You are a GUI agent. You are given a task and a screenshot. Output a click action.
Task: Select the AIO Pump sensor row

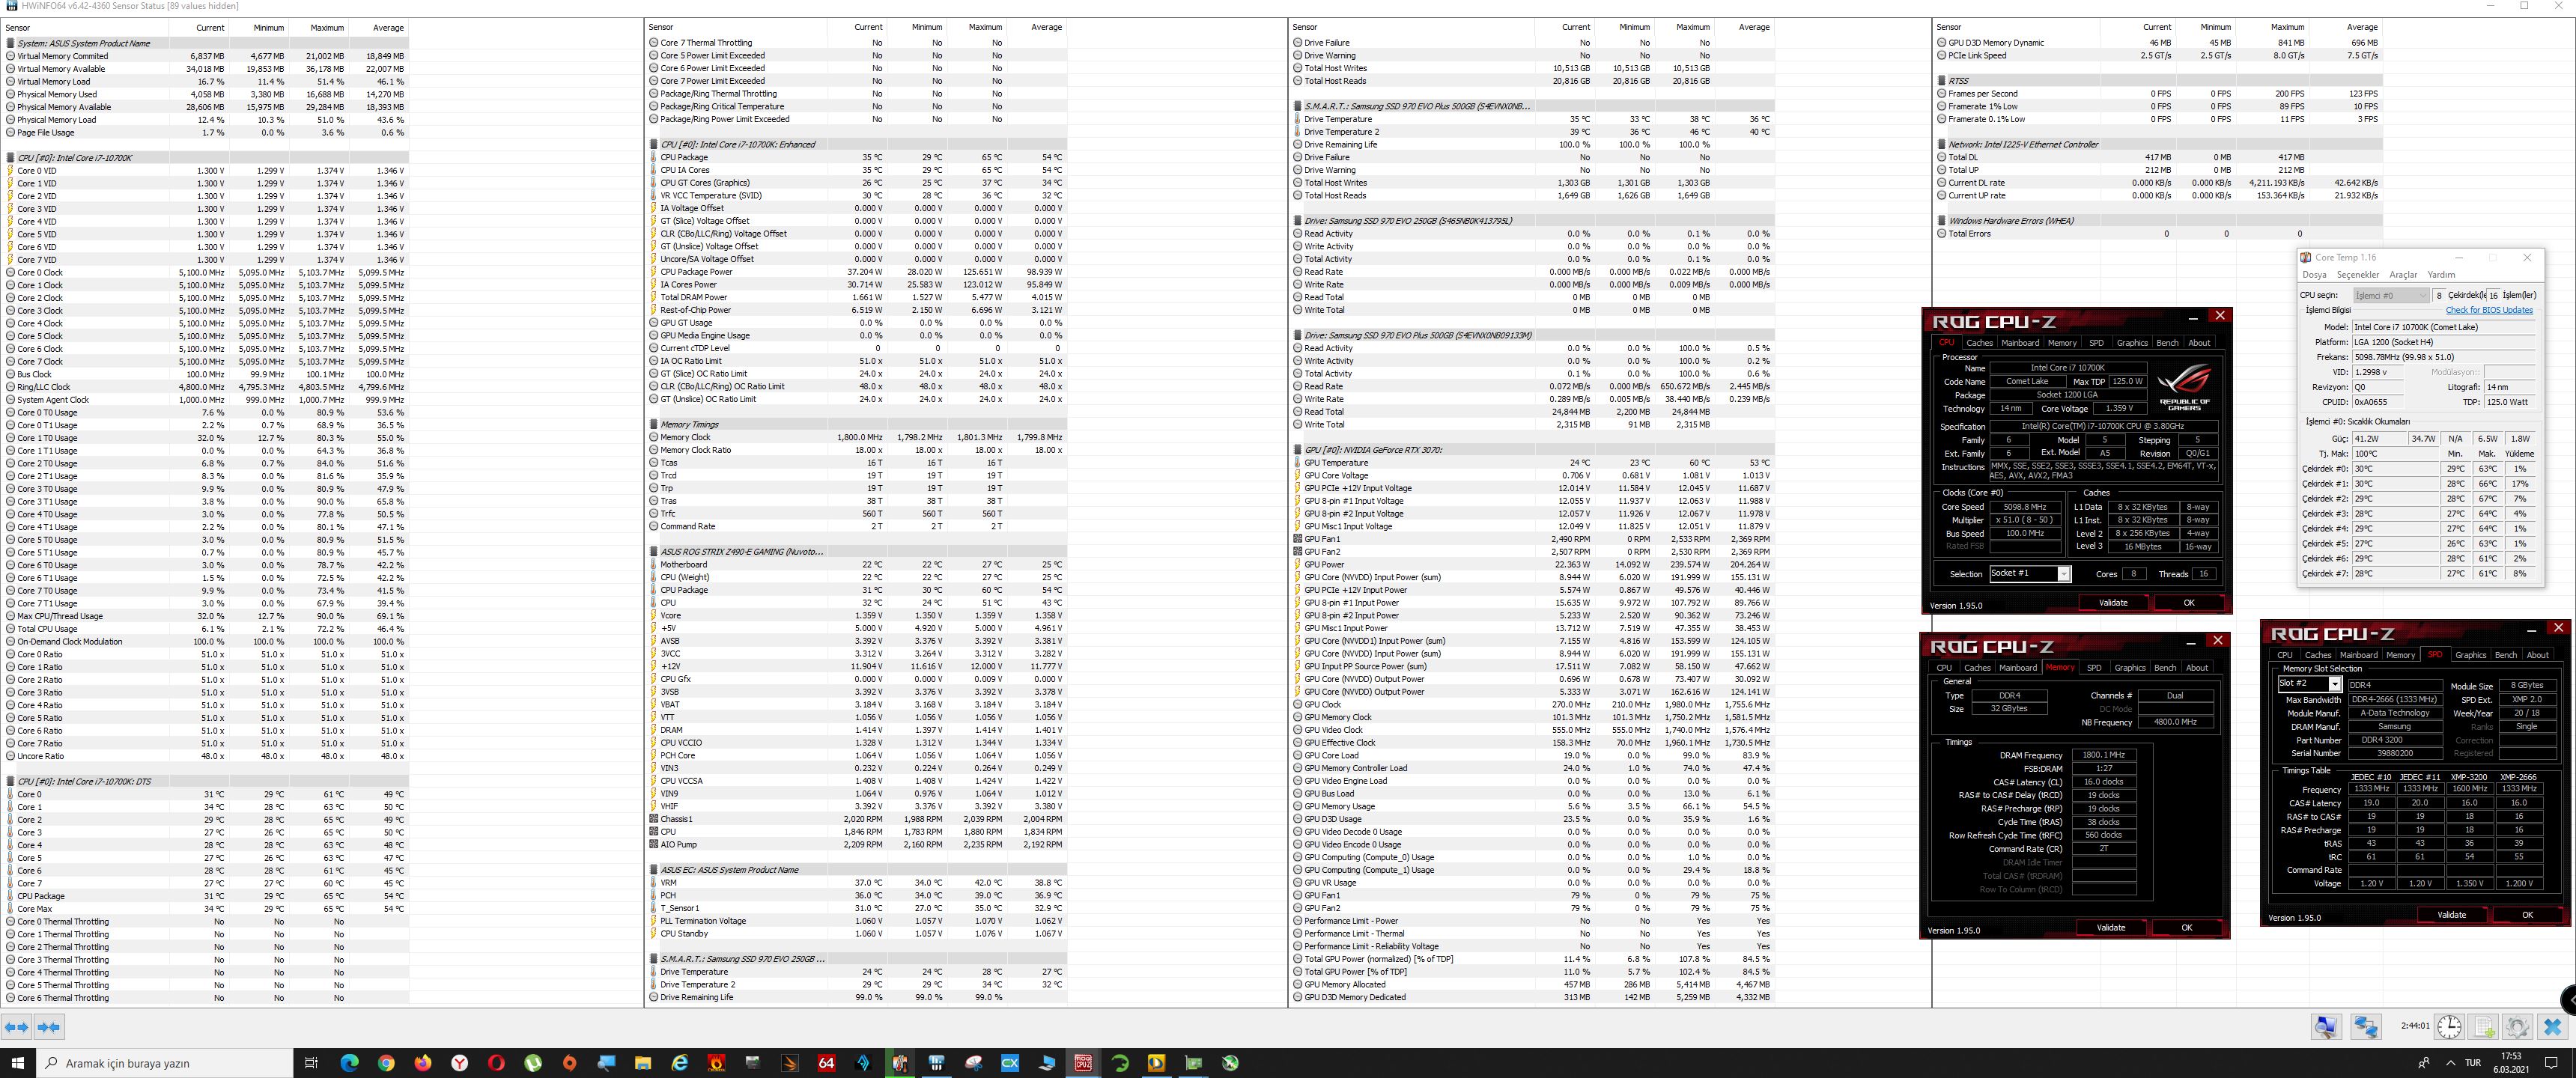coord(857,845)
